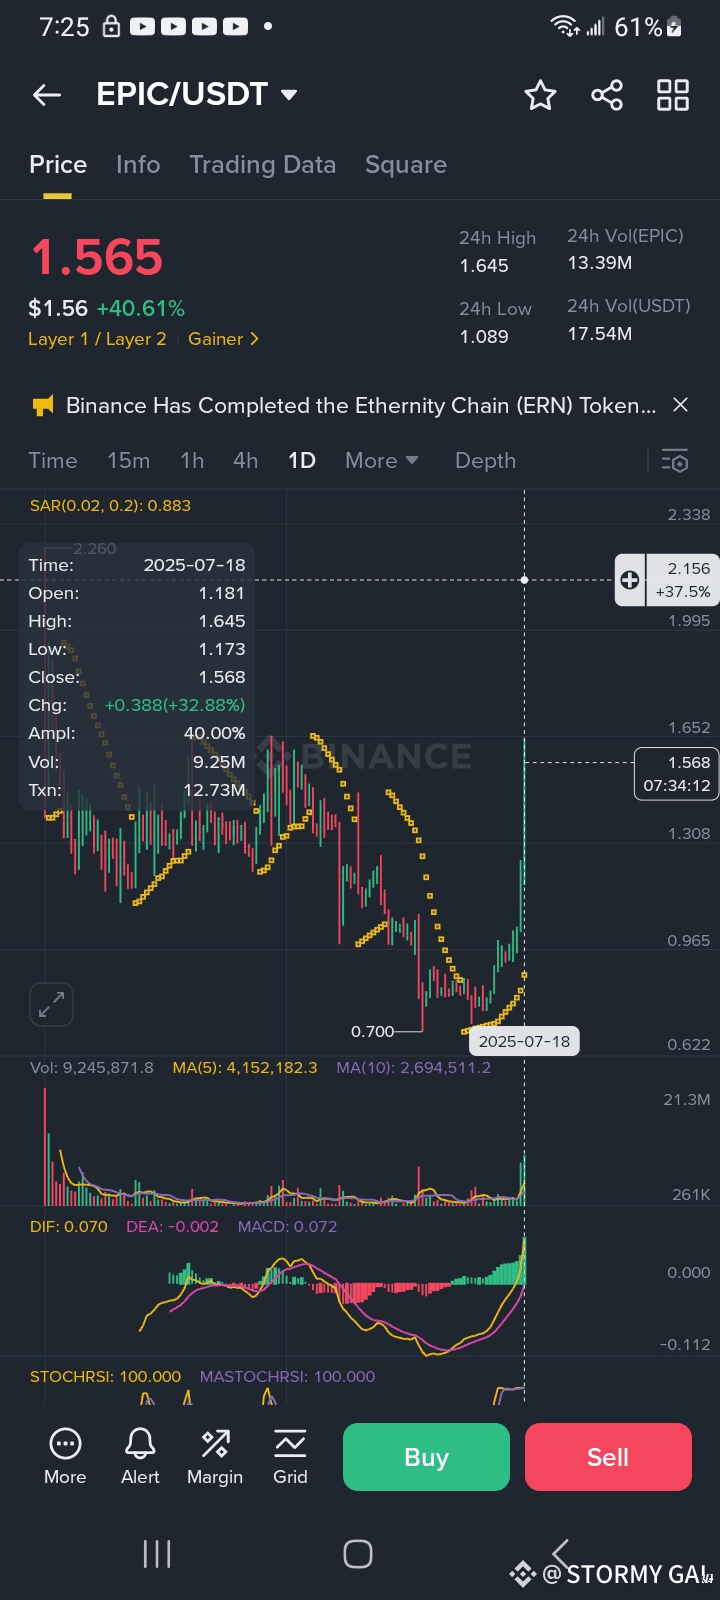720x1600 pixels.
Task: Tap the red Sell button
Action: click(x=608, y=1457)
